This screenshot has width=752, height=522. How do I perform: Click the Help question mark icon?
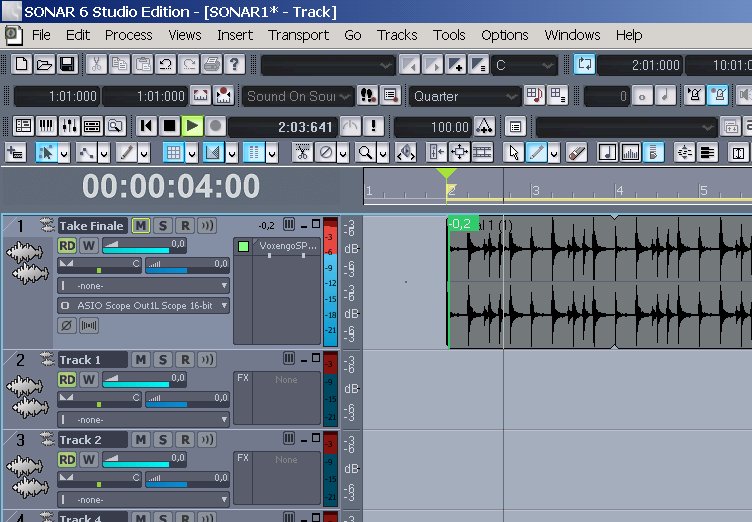click(x=235, y=64)
